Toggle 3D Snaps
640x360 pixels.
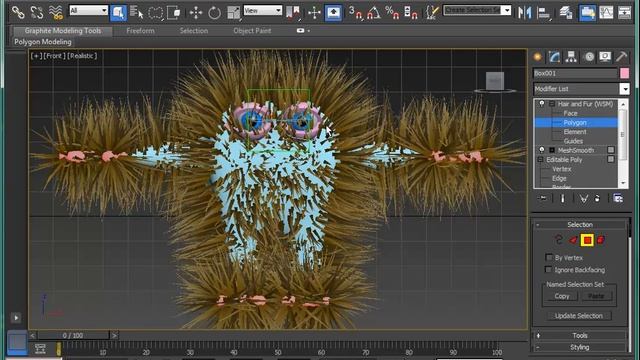(x=355, y=13)
